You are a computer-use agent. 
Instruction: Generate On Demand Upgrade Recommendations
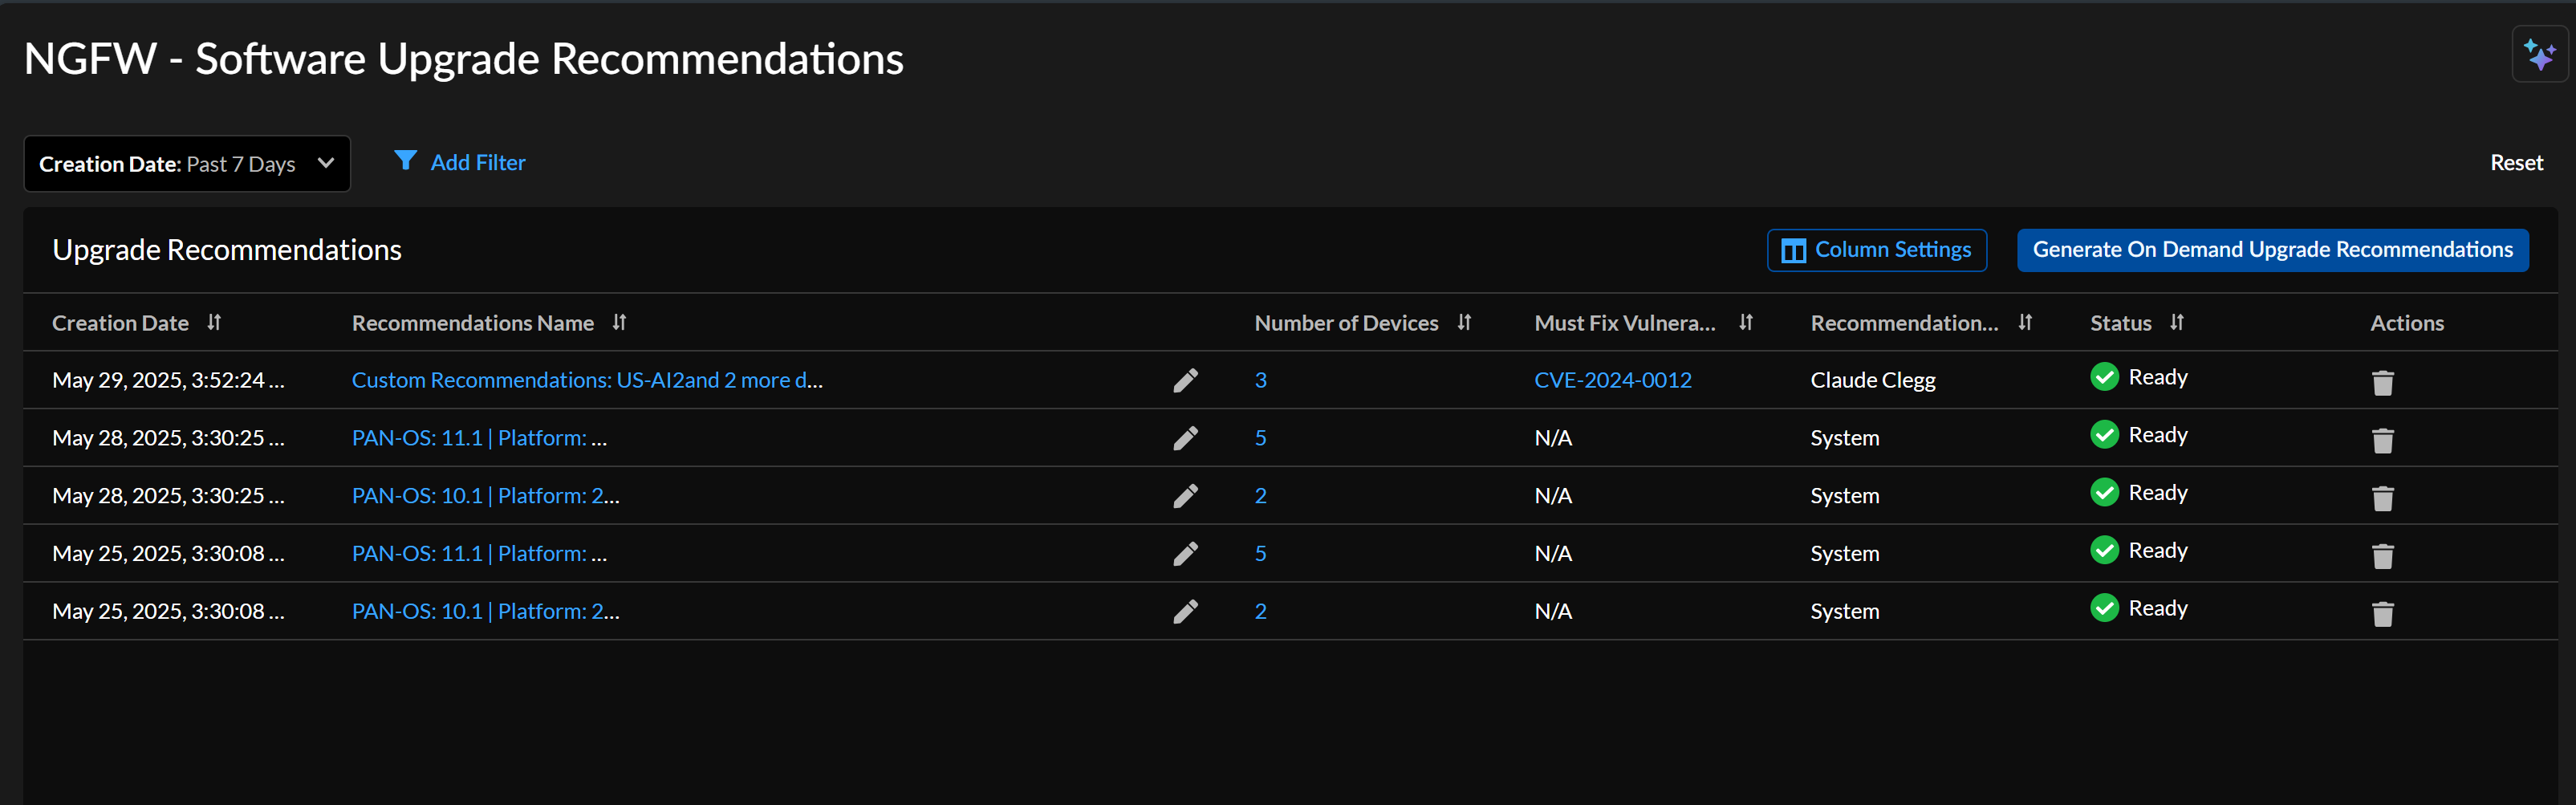[x=2271, y=250]
